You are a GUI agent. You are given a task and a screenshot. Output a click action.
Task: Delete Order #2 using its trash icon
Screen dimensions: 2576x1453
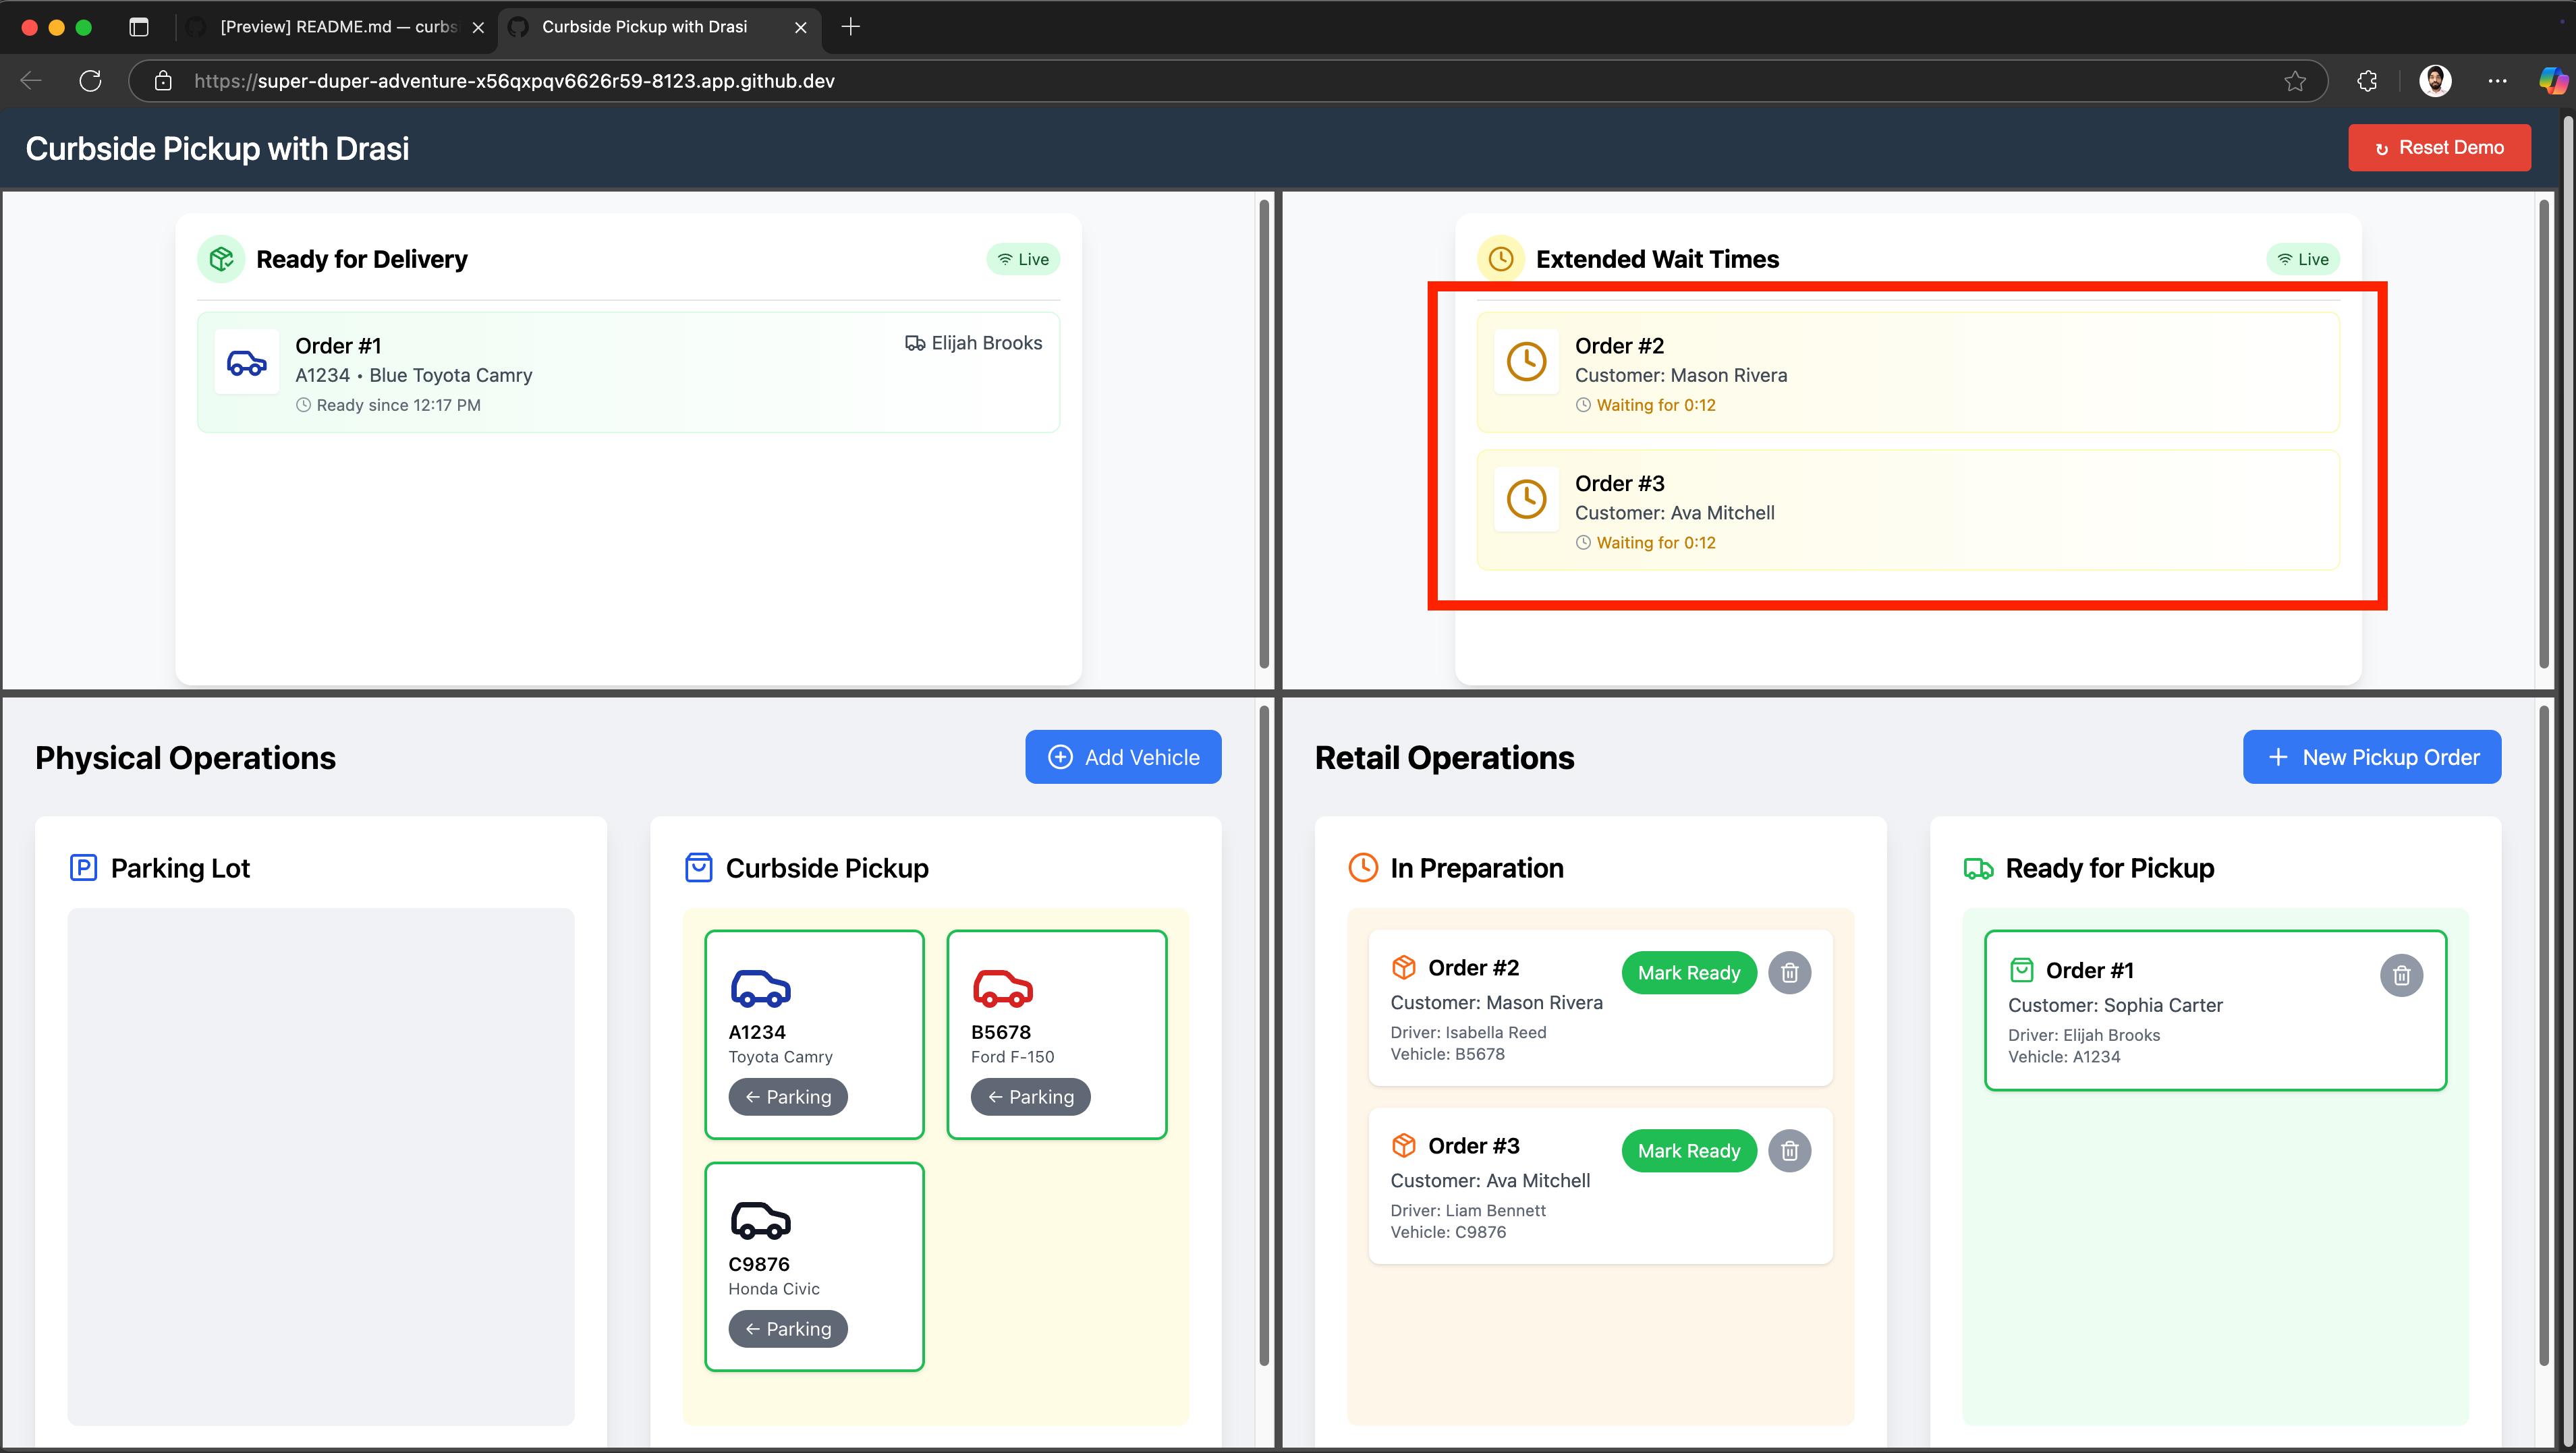pos(1789,972)
